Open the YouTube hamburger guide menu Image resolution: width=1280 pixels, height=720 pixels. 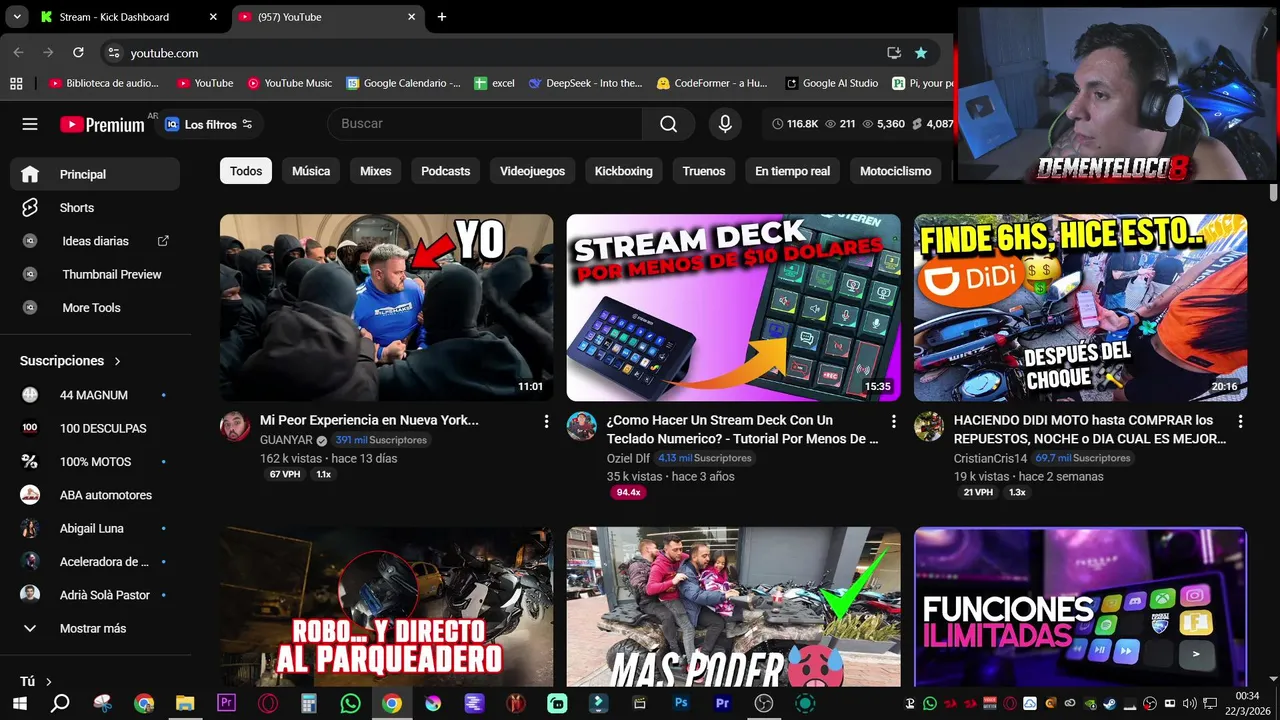[x=30, y=124]
